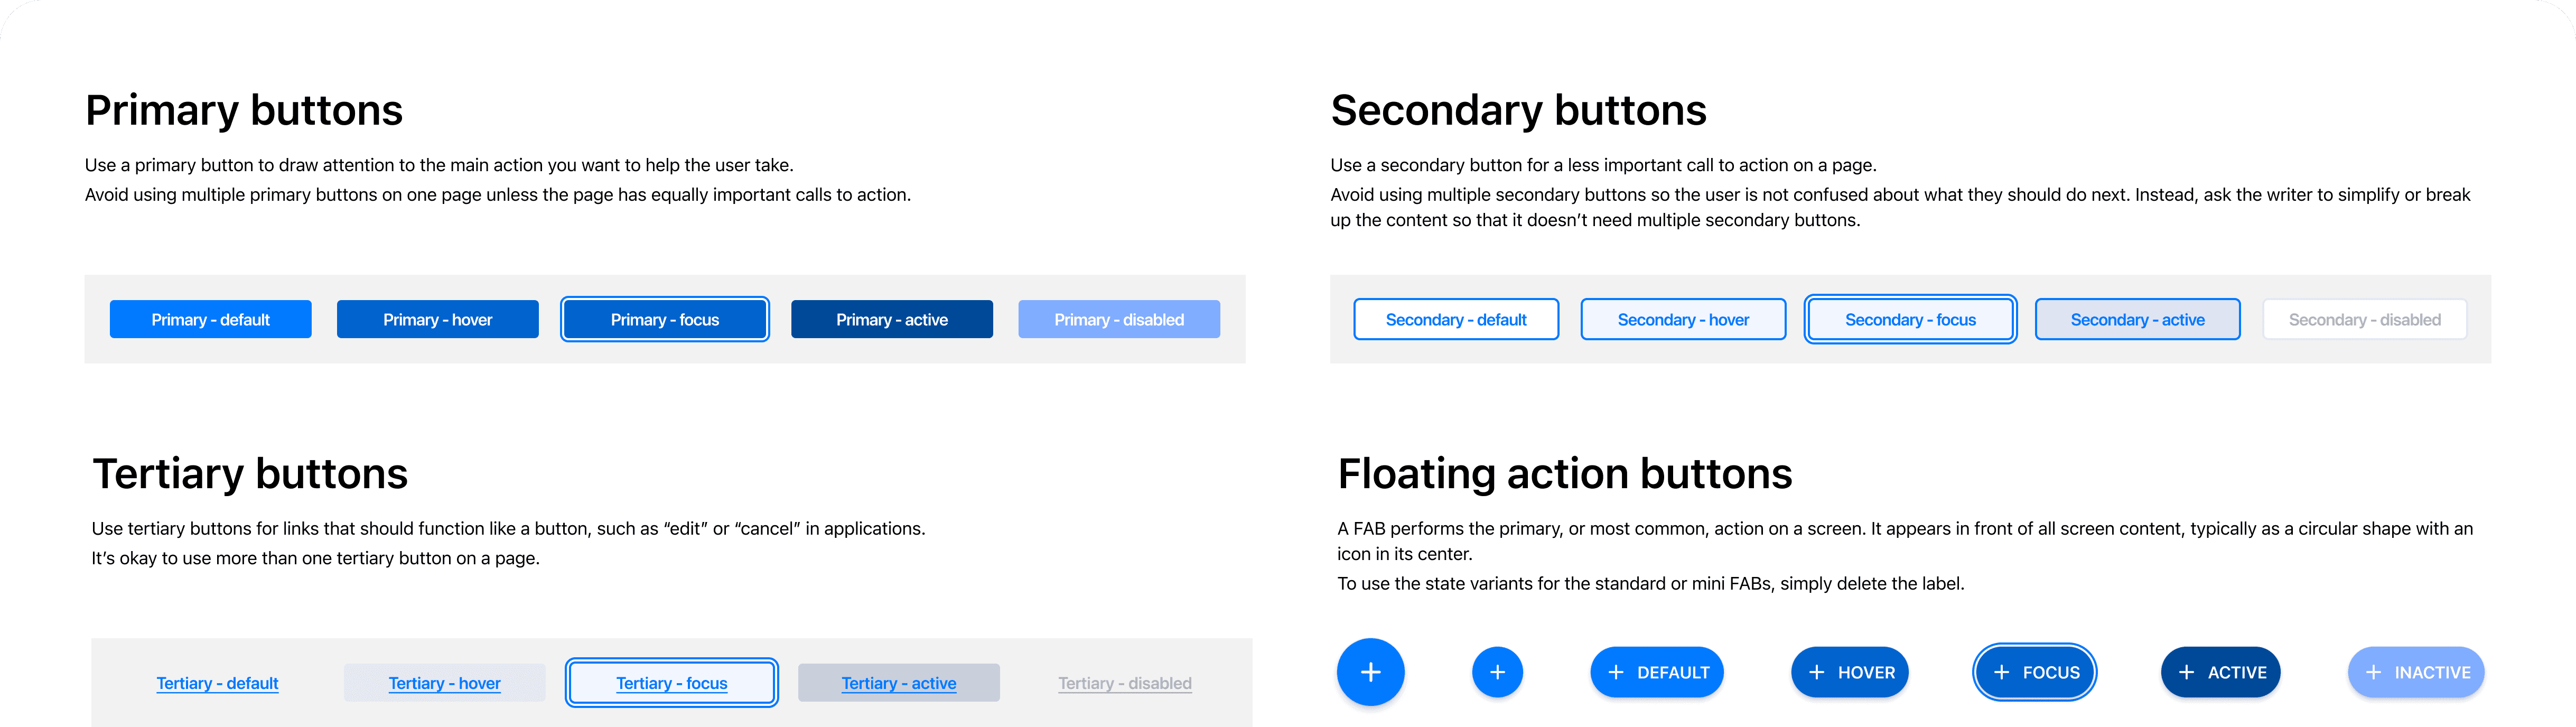This screenshot has width=2576, height=727.
Task: Select the Secondary - focus button
Action: pos(1910,319)
